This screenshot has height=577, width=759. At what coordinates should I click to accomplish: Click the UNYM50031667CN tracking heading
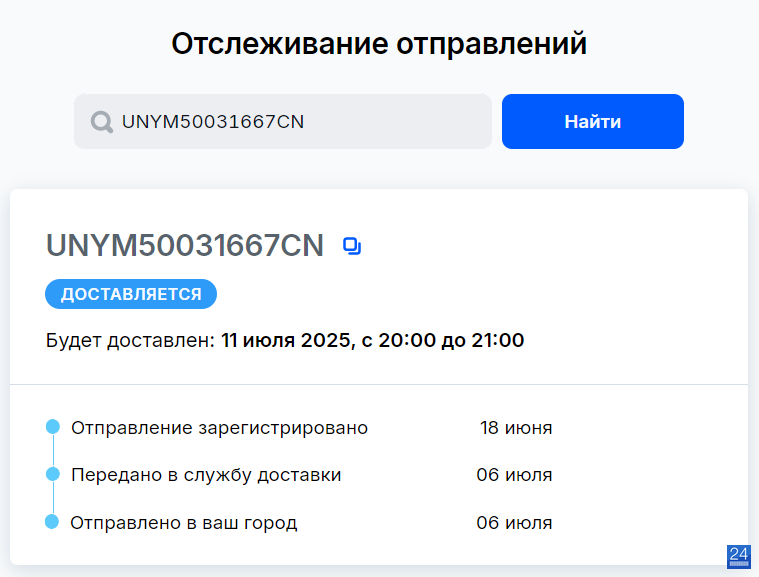[184, 245]
